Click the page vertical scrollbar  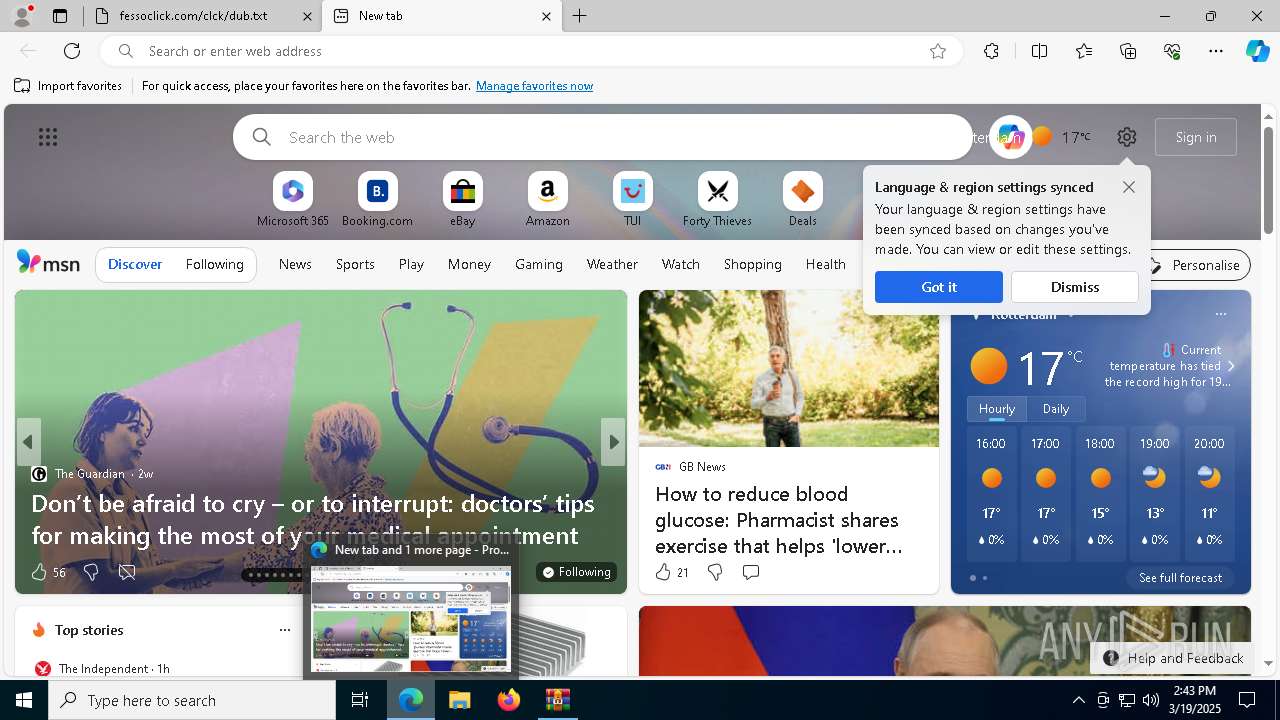(1269, 180)
